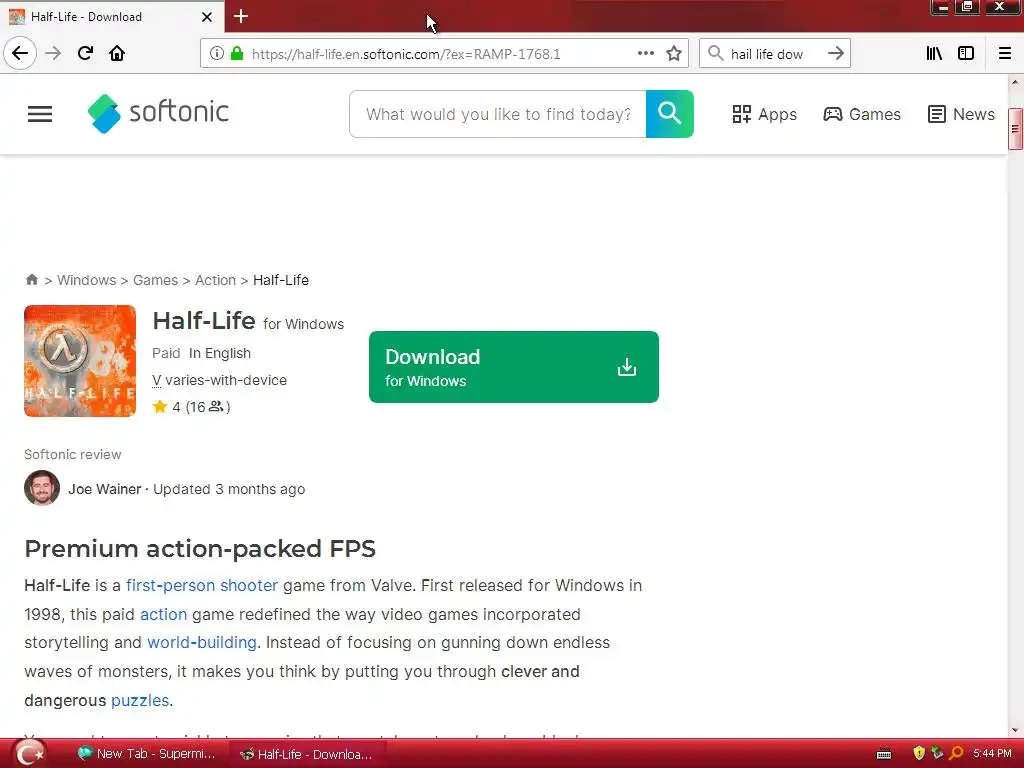Reload the current page

(85, 53)
